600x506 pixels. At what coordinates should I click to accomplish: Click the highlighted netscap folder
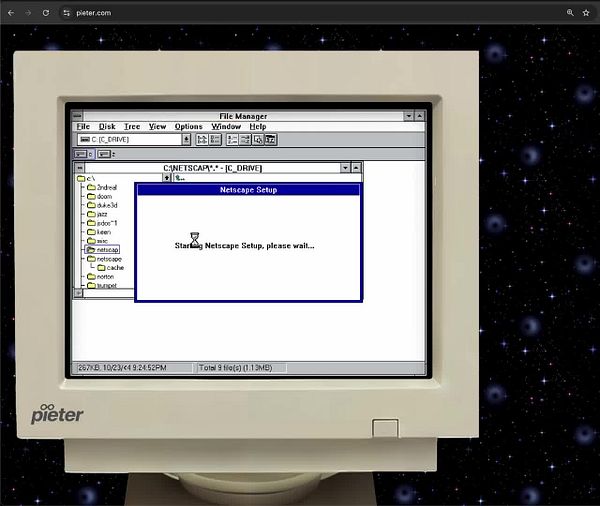pyautogui.click(x=103, y=250)
